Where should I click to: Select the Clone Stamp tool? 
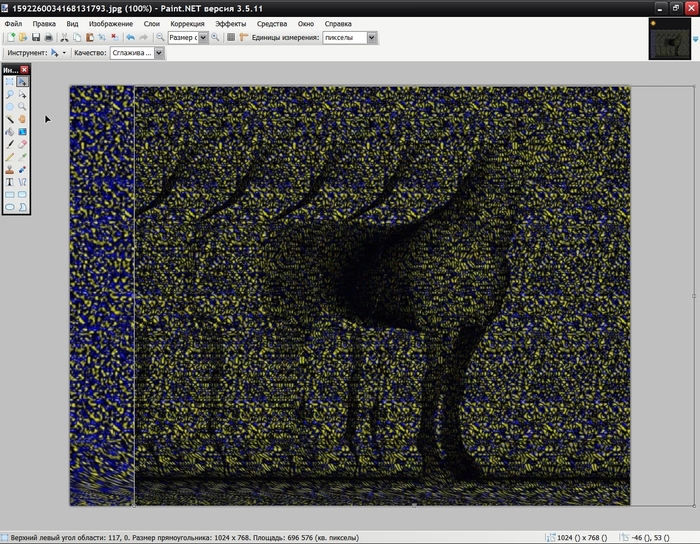(x=10, y=169)
